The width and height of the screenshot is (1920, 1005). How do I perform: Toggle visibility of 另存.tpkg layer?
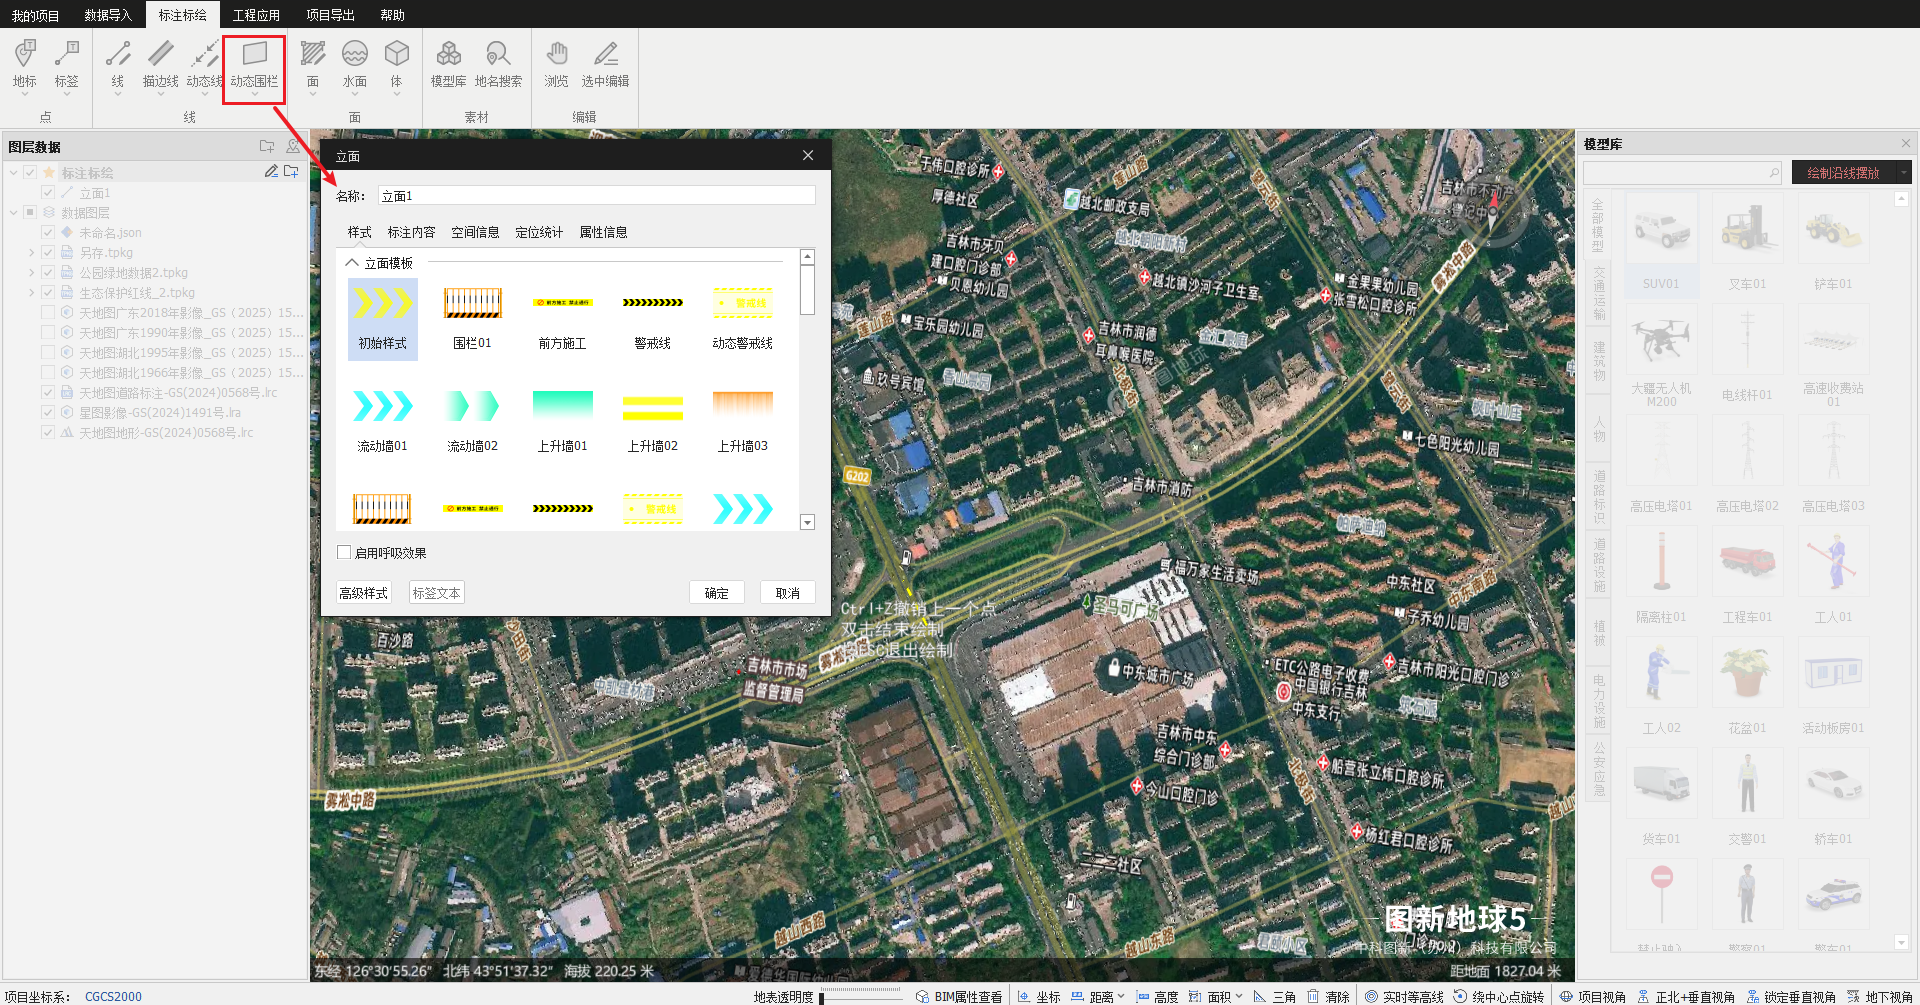[x=48, y=253]
